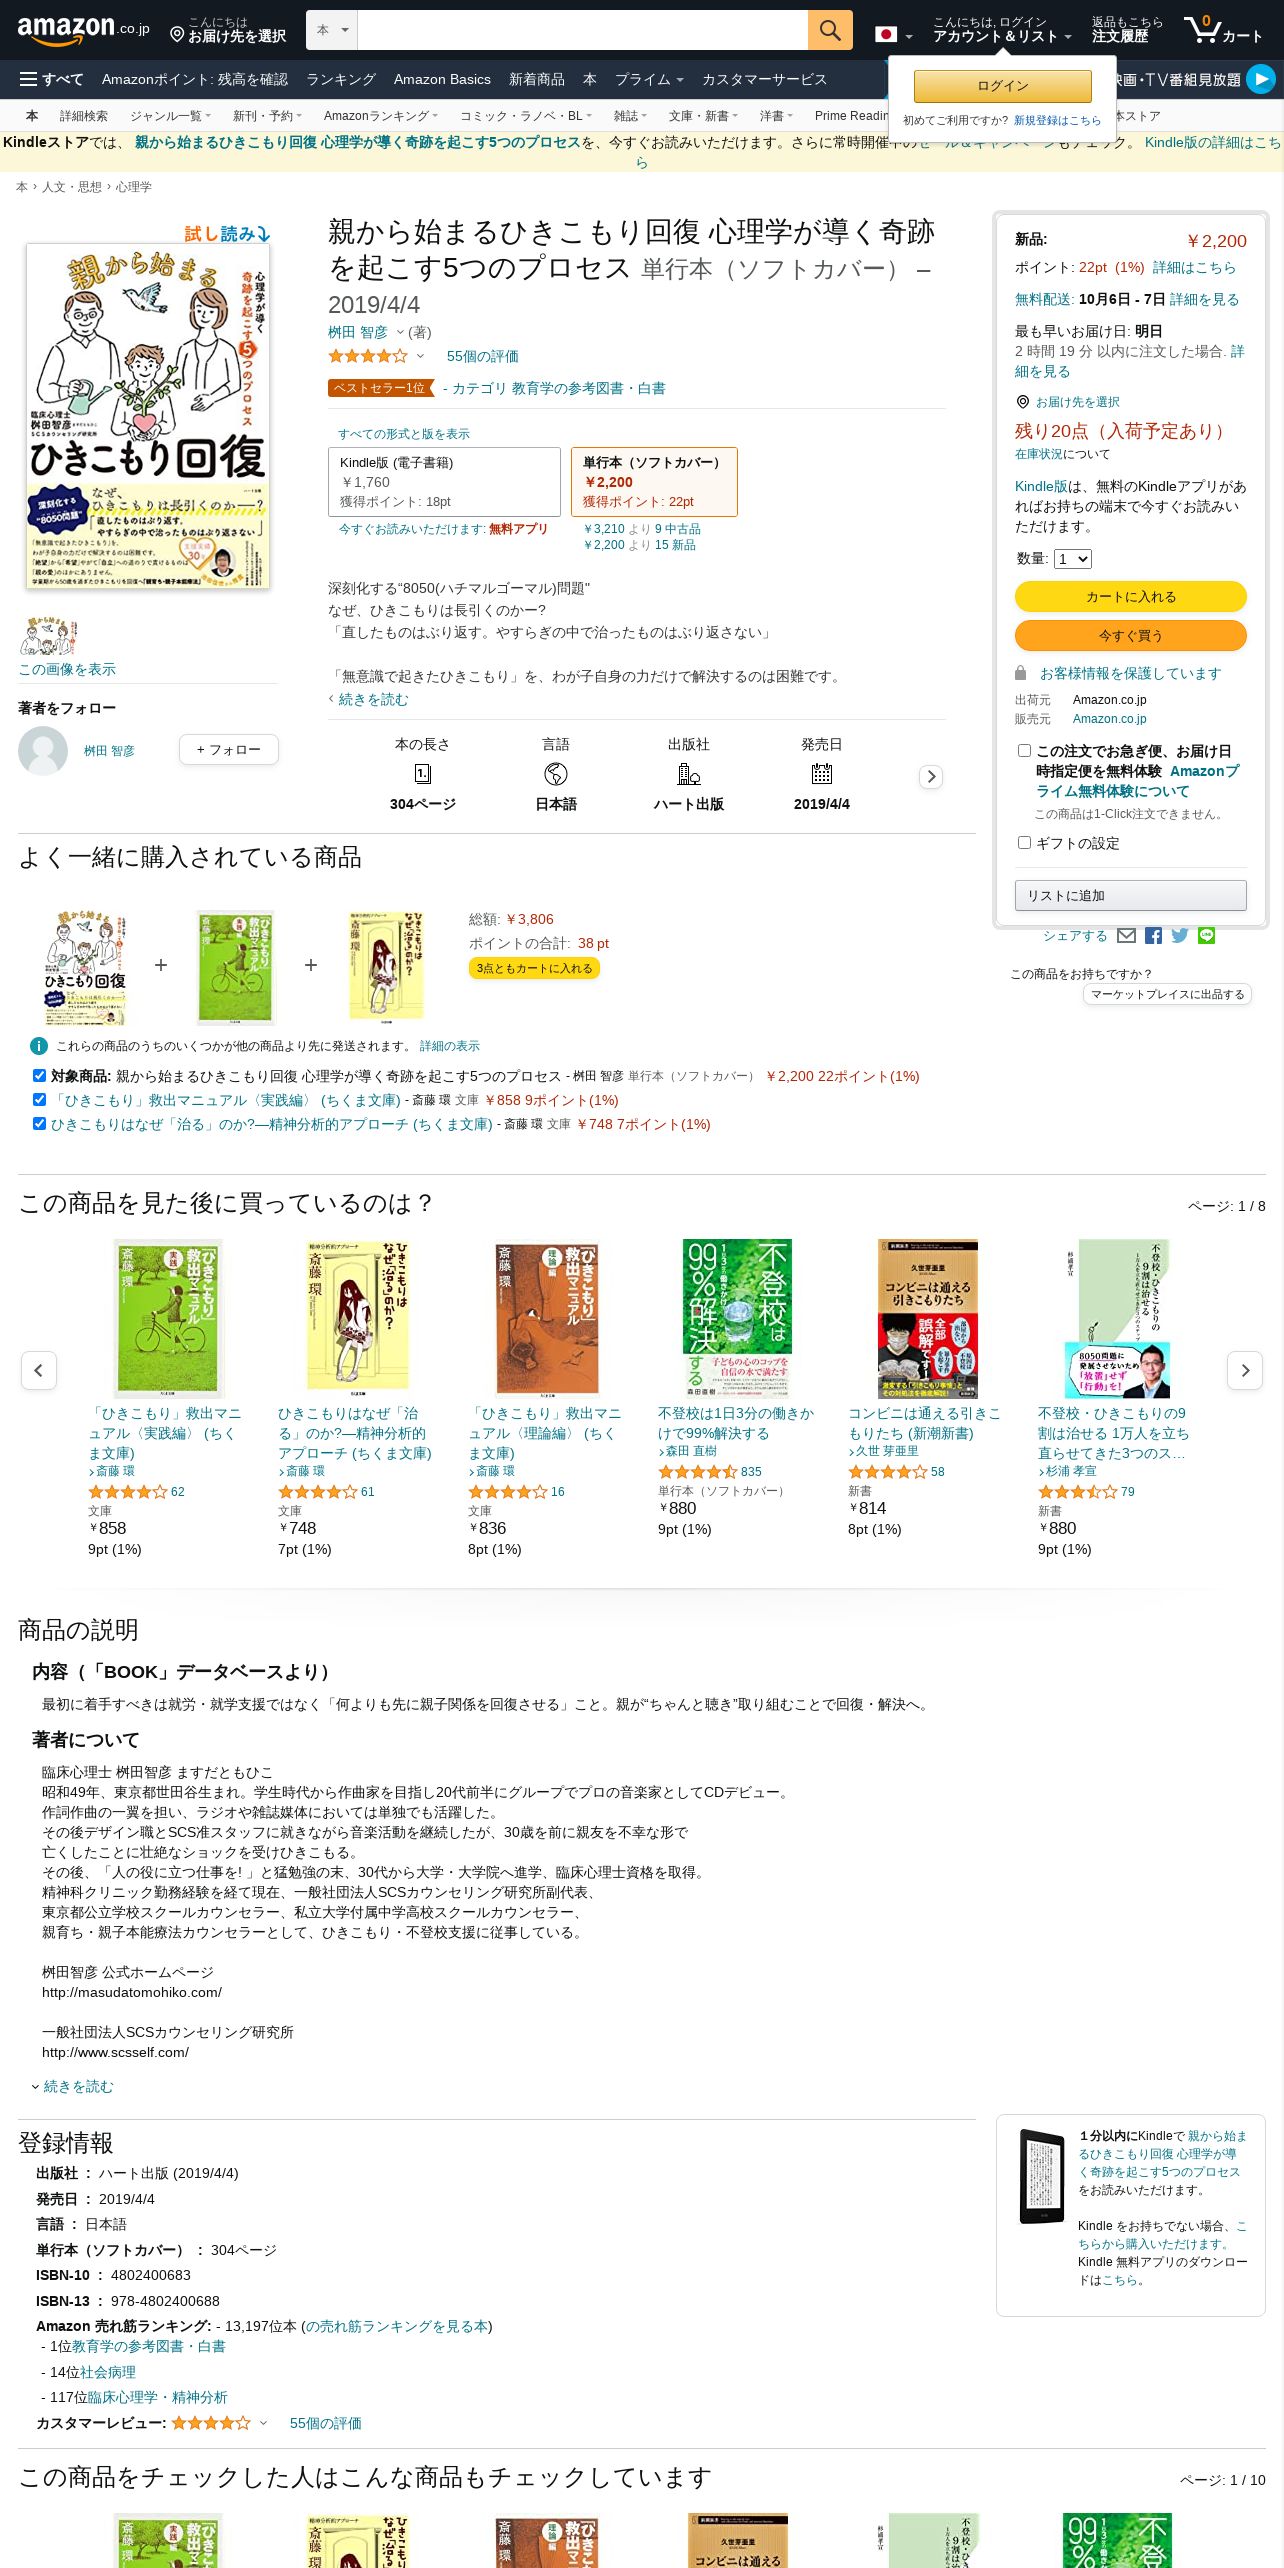Click the orange search magnifier button

coord(830,30)
